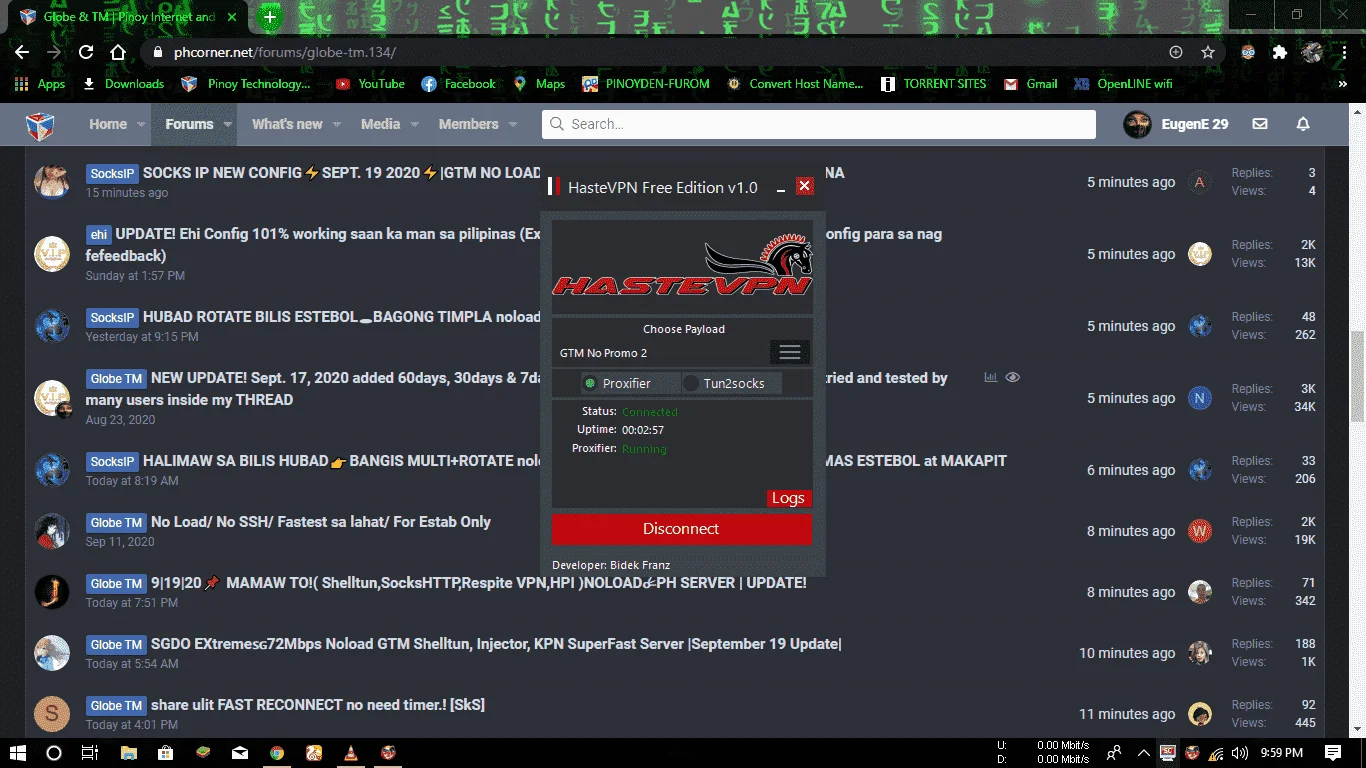Open the Media menu item
This screenshot has height=768, width=1366.
(x=380, y=124)
